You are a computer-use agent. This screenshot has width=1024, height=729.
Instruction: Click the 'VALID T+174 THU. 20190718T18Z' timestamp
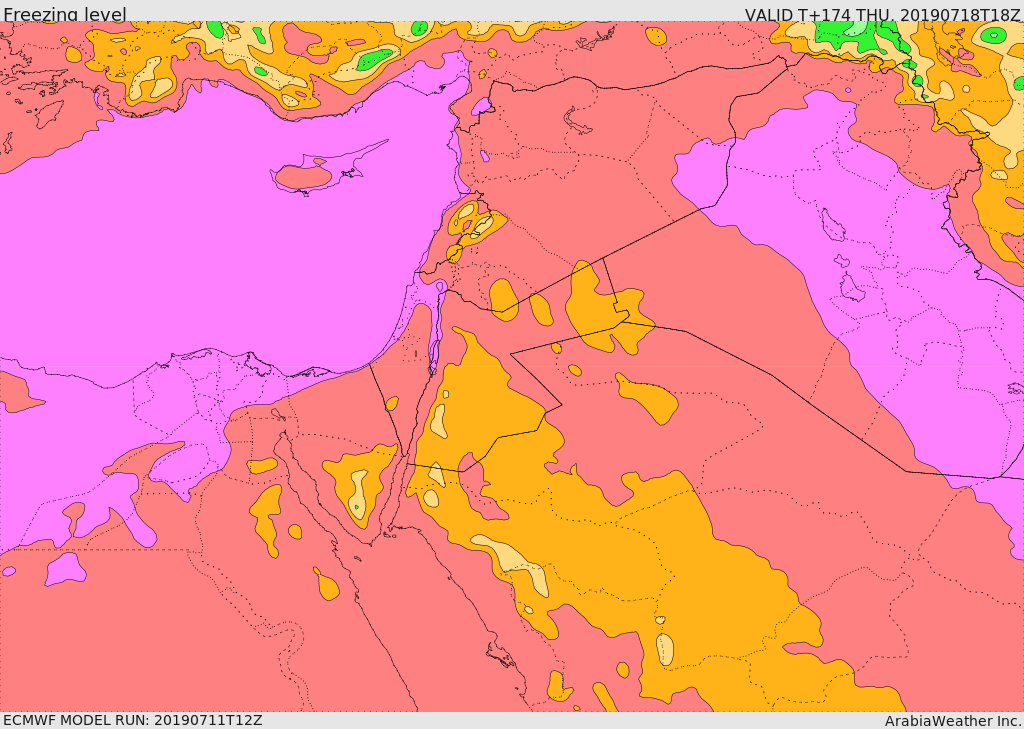tap(882, 14)
